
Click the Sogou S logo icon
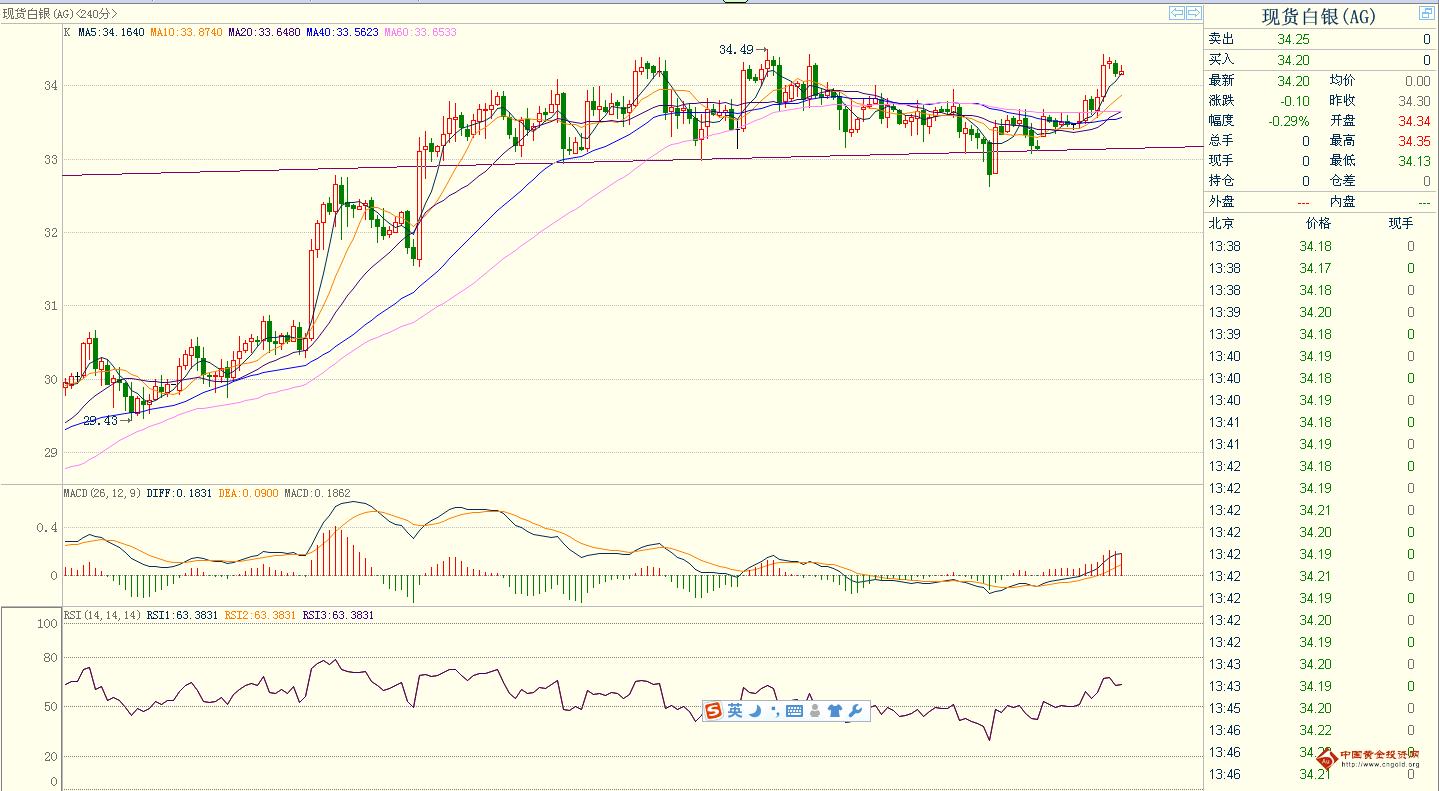pyautogui.click(x=713, y=711)
